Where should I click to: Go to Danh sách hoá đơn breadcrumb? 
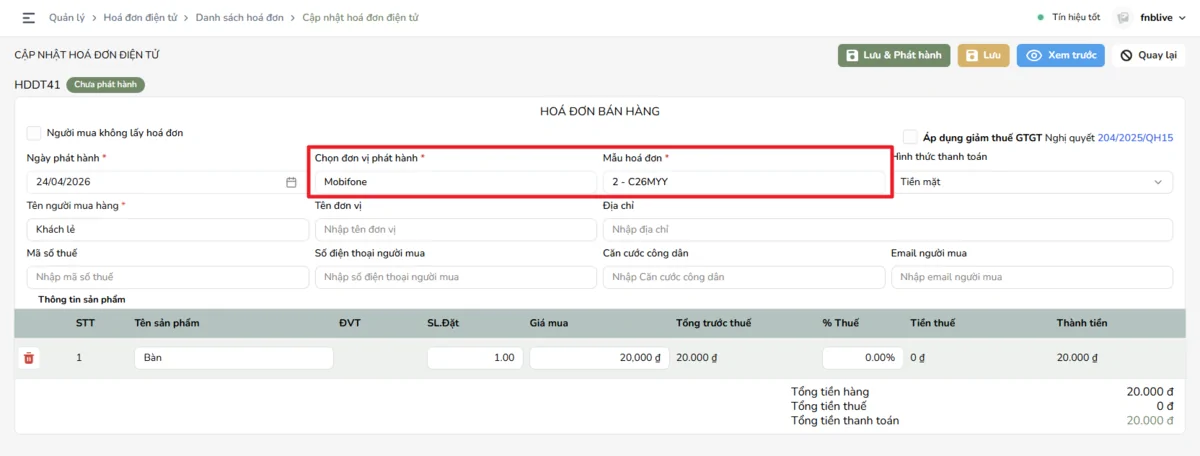click(239, 18)
